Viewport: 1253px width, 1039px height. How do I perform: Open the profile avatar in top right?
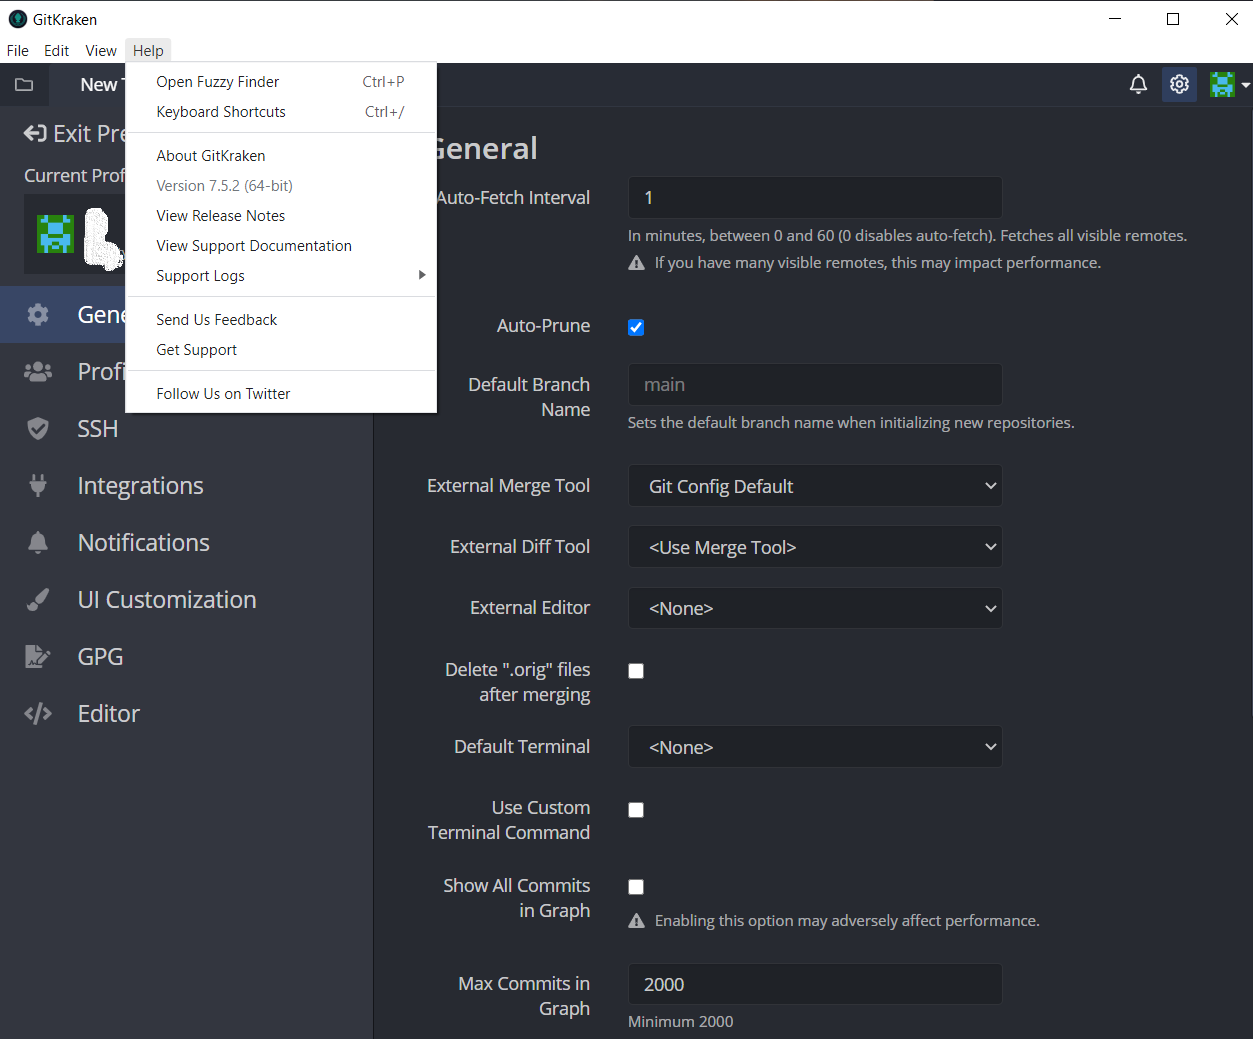pyautogui.click(x=1222, y=85)
